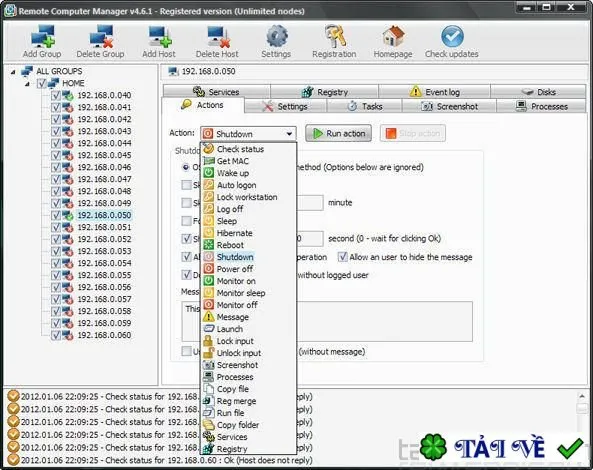Click the Power off action icon

(x=208, y=269)
